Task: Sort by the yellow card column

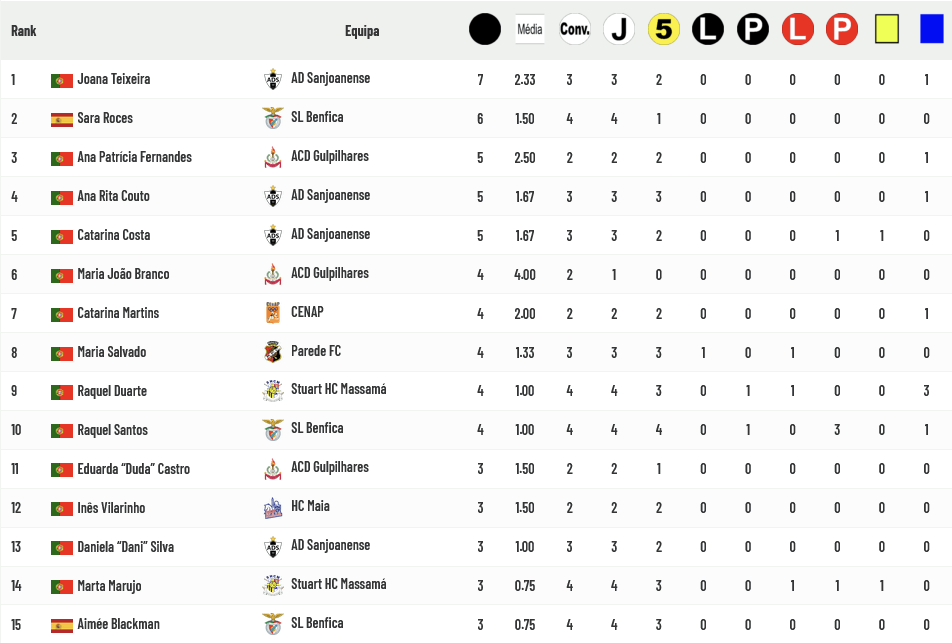Action: (886, 30)
